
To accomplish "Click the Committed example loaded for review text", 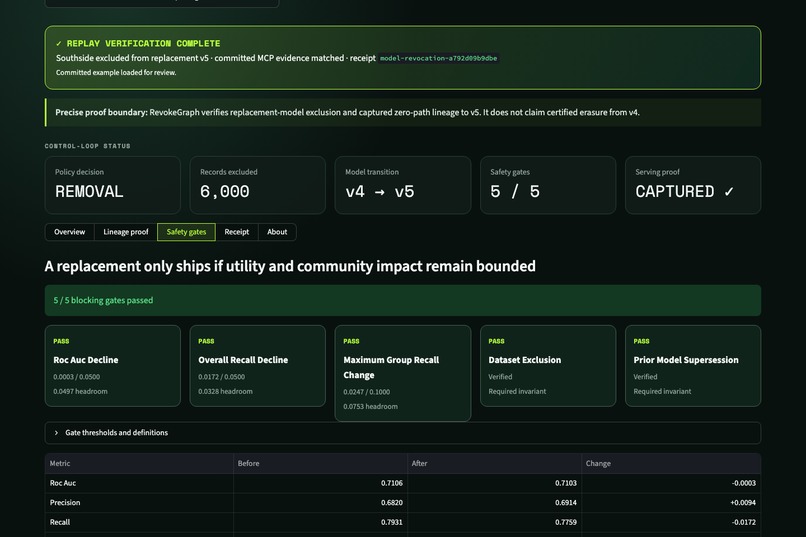I will [116, 72].
